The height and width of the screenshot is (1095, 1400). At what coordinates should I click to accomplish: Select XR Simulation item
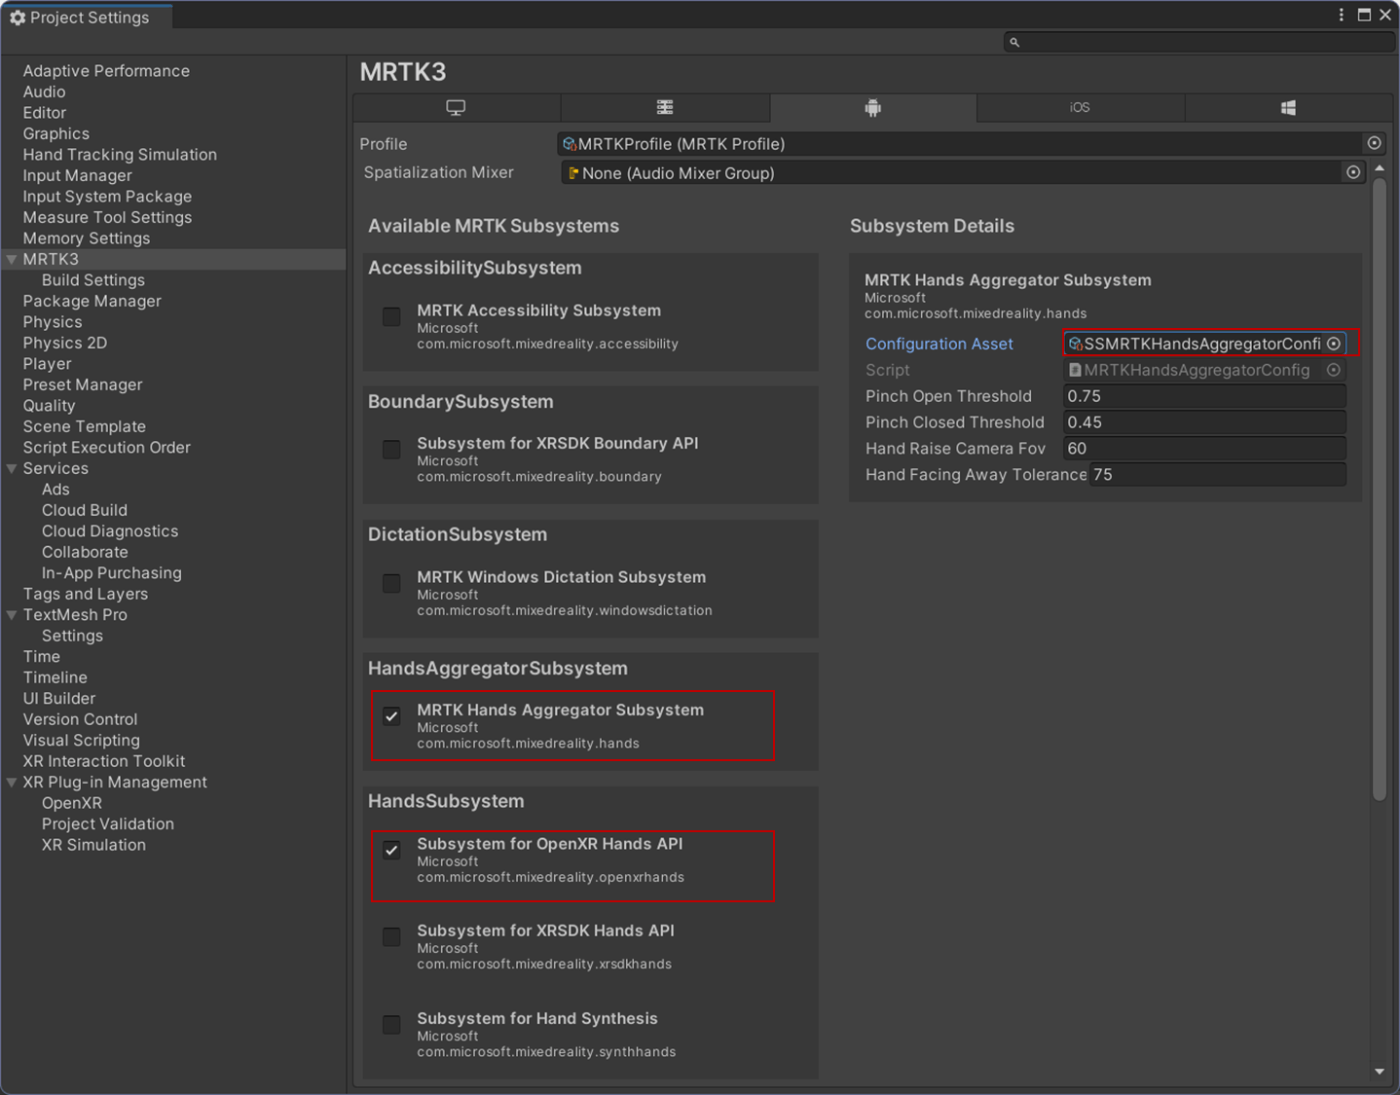[x=94, y=845]
